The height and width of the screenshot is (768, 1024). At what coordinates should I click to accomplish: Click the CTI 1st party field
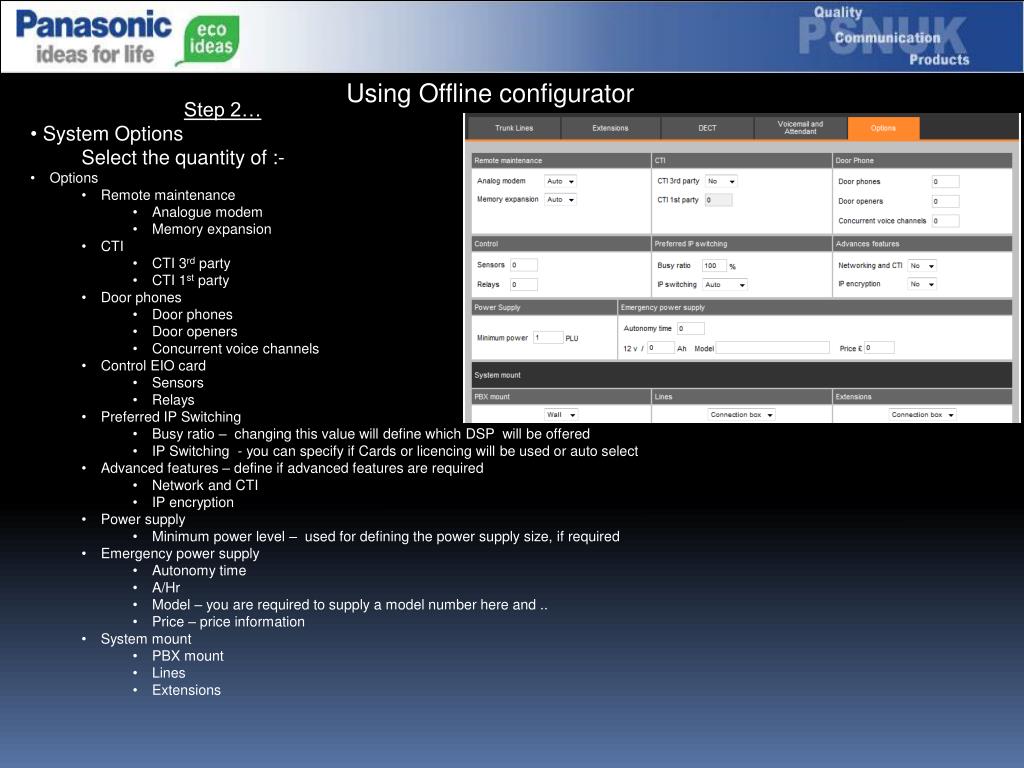718,200
